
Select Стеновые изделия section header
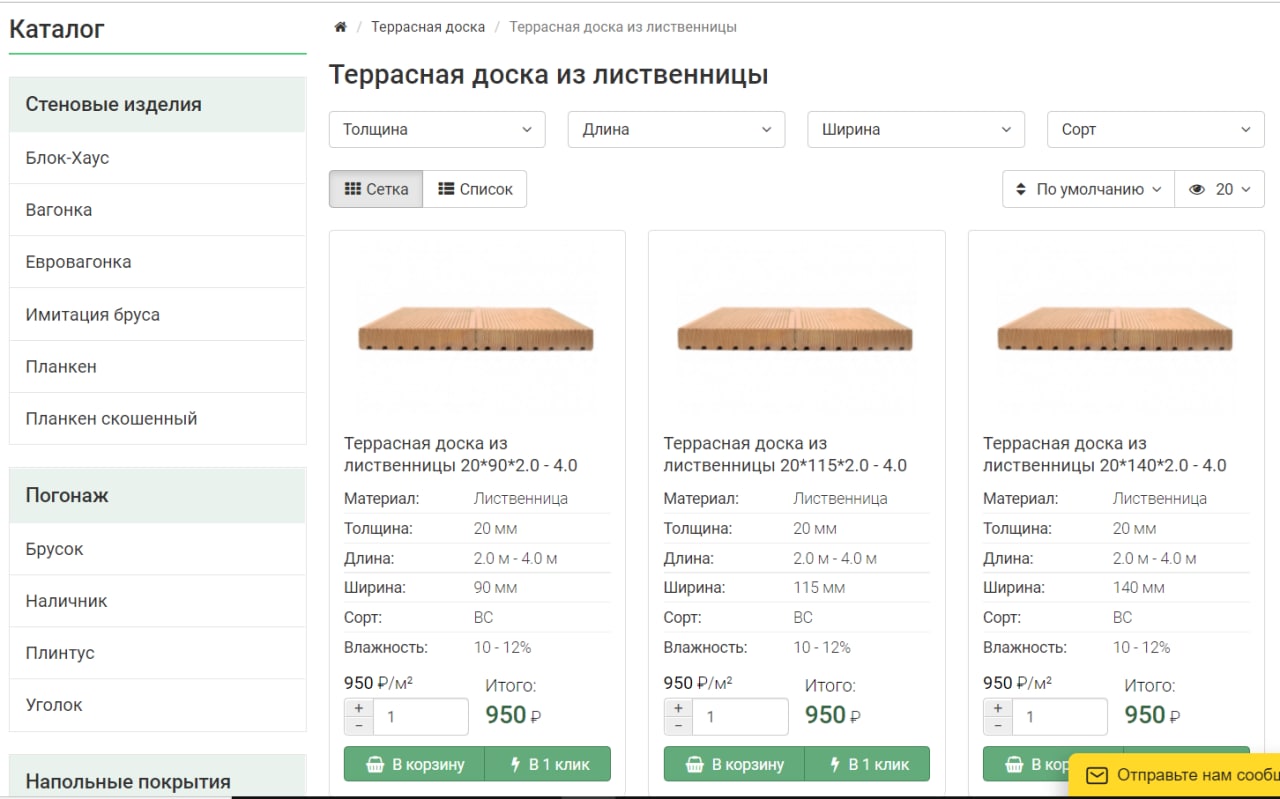point(158,104)
